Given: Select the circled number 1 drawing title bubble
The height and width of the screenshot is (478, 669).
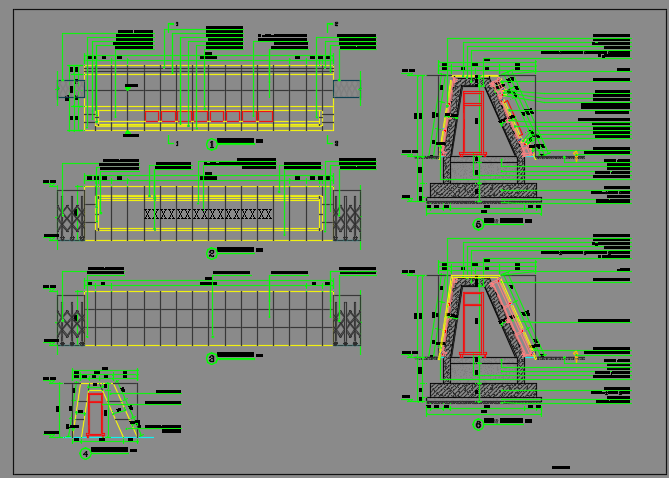Looking at the screenshot, I should pyautogui.click(x=212, y=145).
